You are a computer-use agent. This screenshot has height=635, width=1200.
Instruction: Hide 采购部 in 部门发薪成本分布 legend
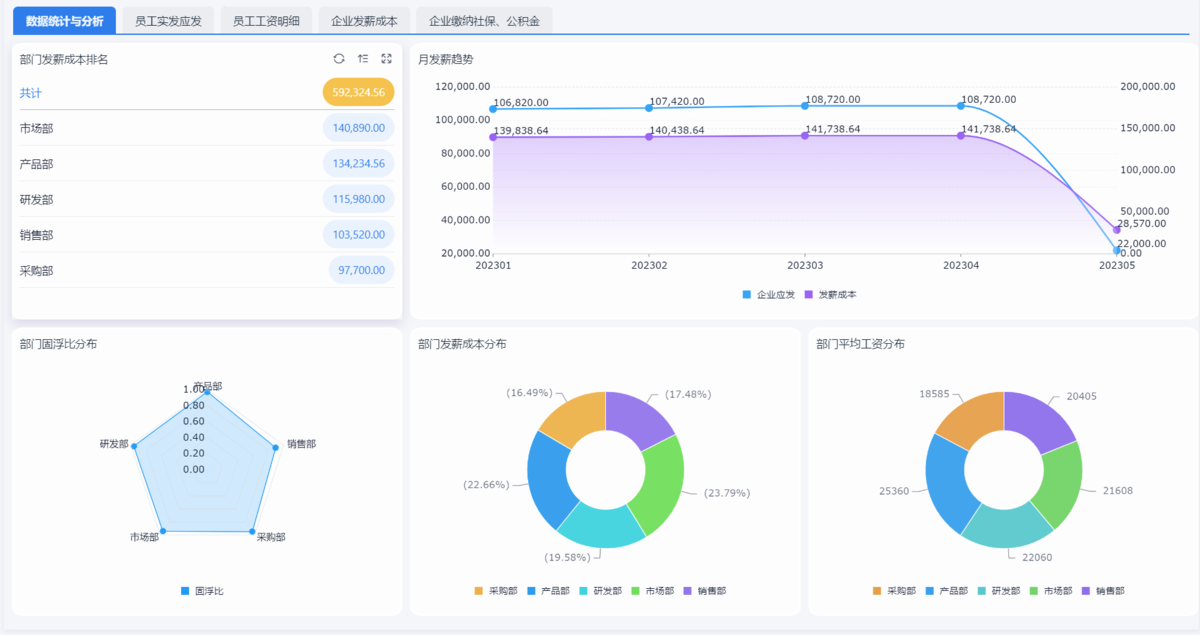point(495,591)
